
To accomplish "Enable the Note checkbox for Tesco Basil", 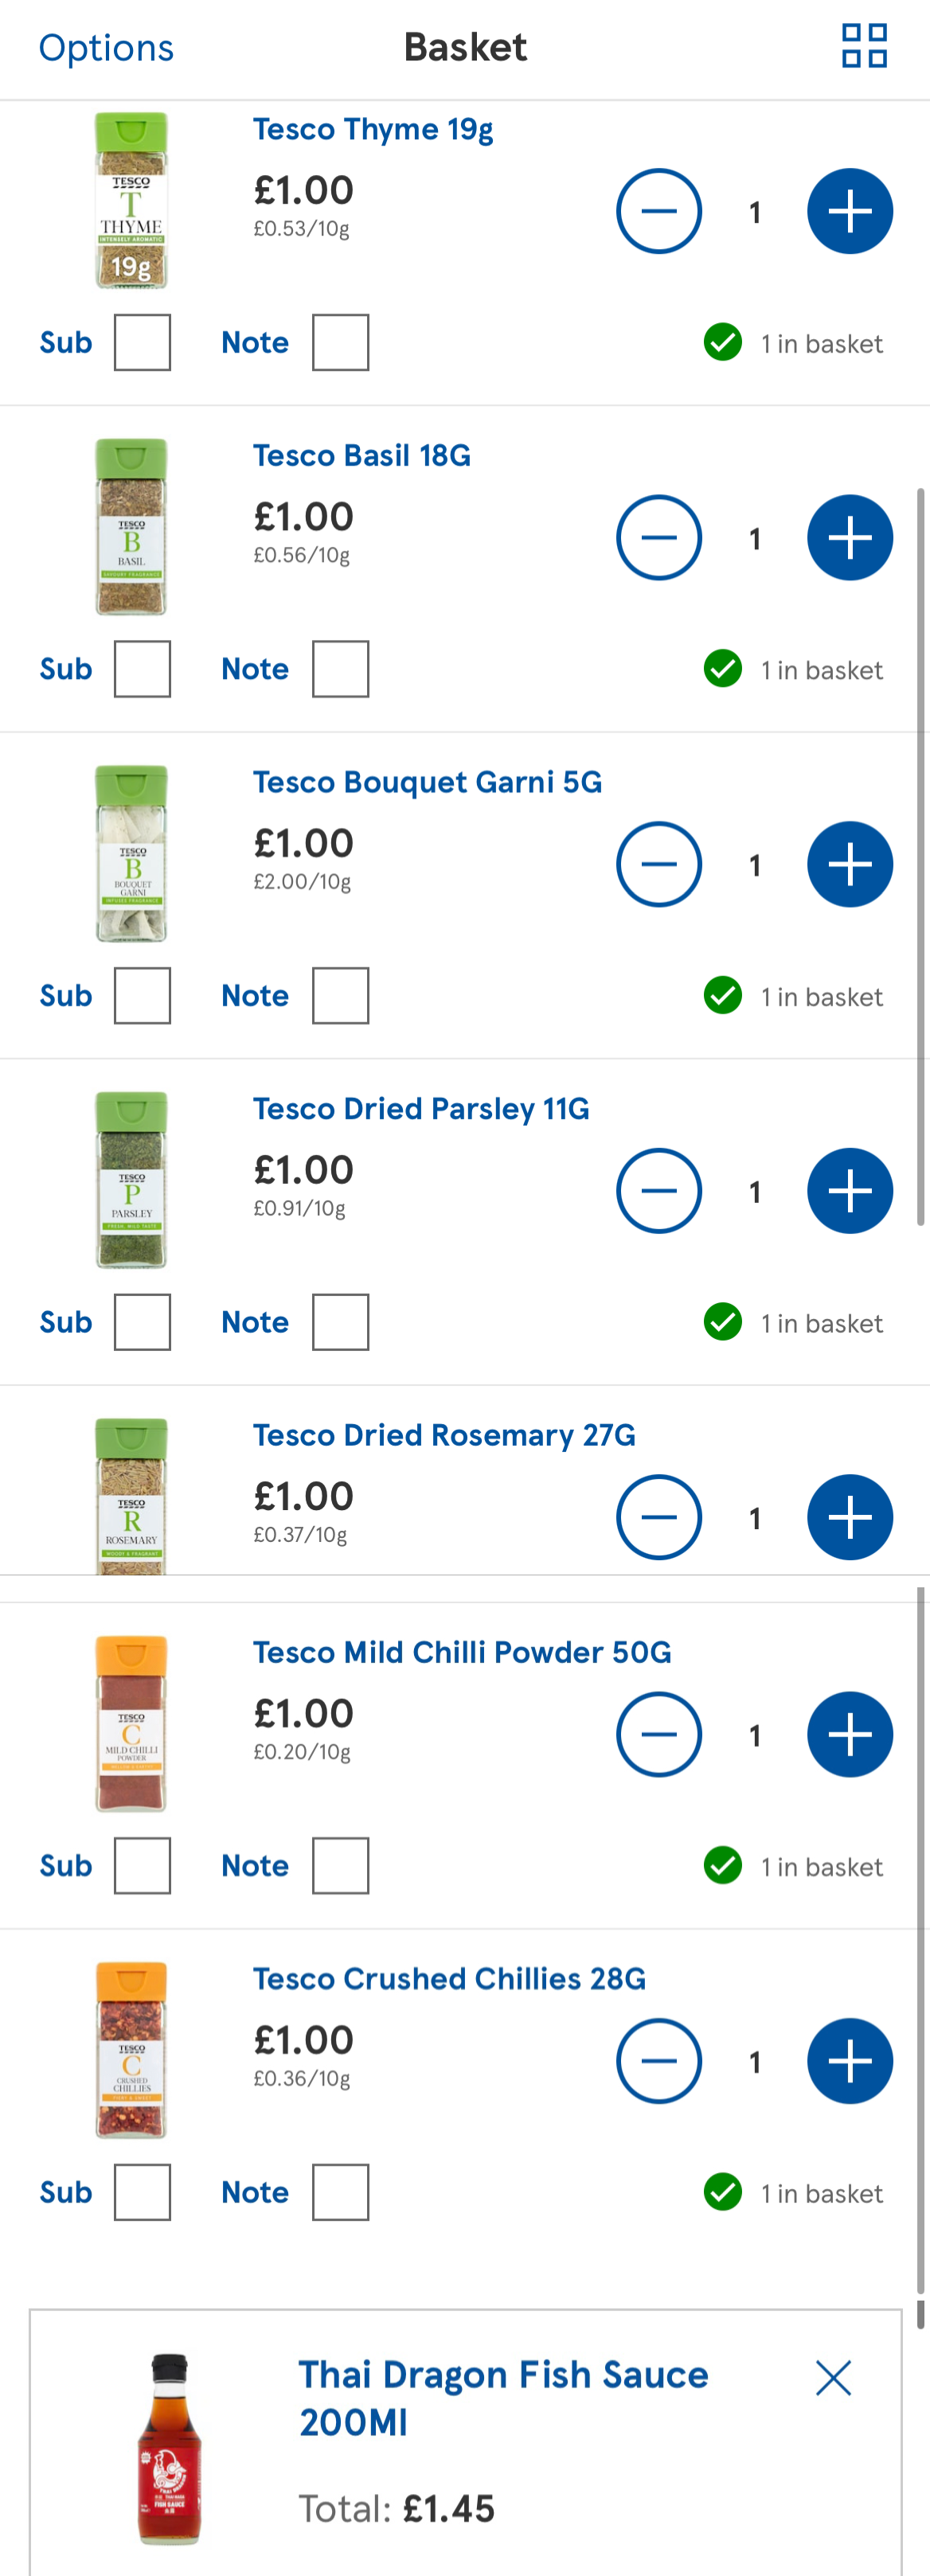I will [340, 669].
